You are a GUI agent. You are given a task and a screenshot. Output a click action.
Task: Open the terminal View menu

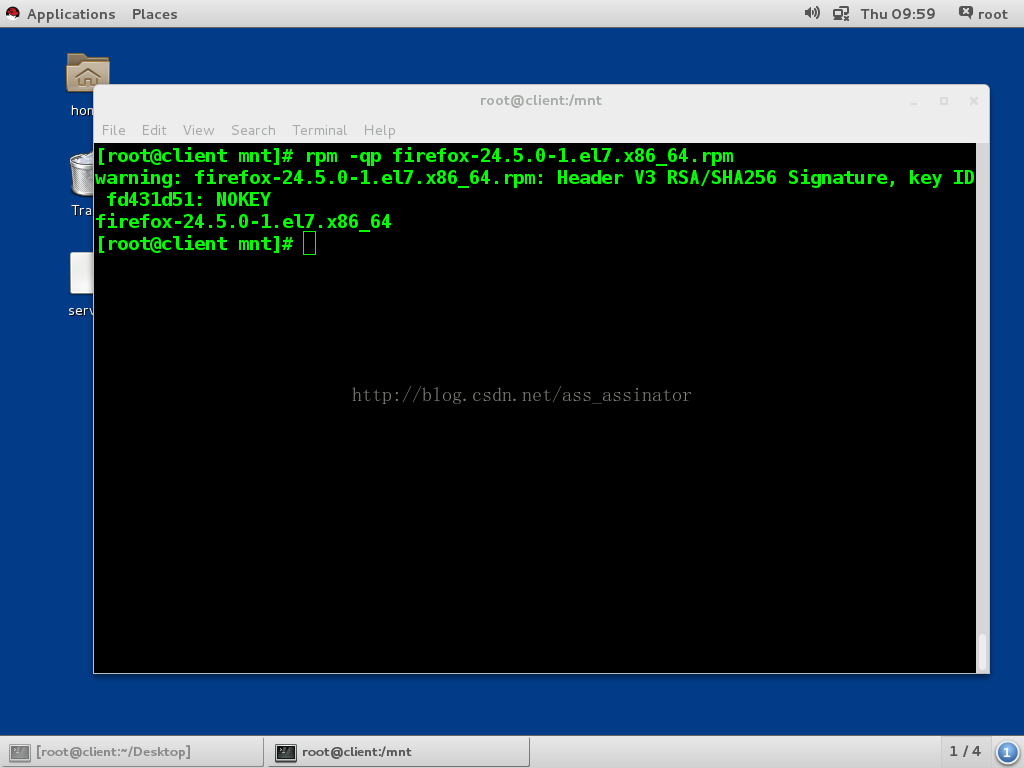(199, 130)
